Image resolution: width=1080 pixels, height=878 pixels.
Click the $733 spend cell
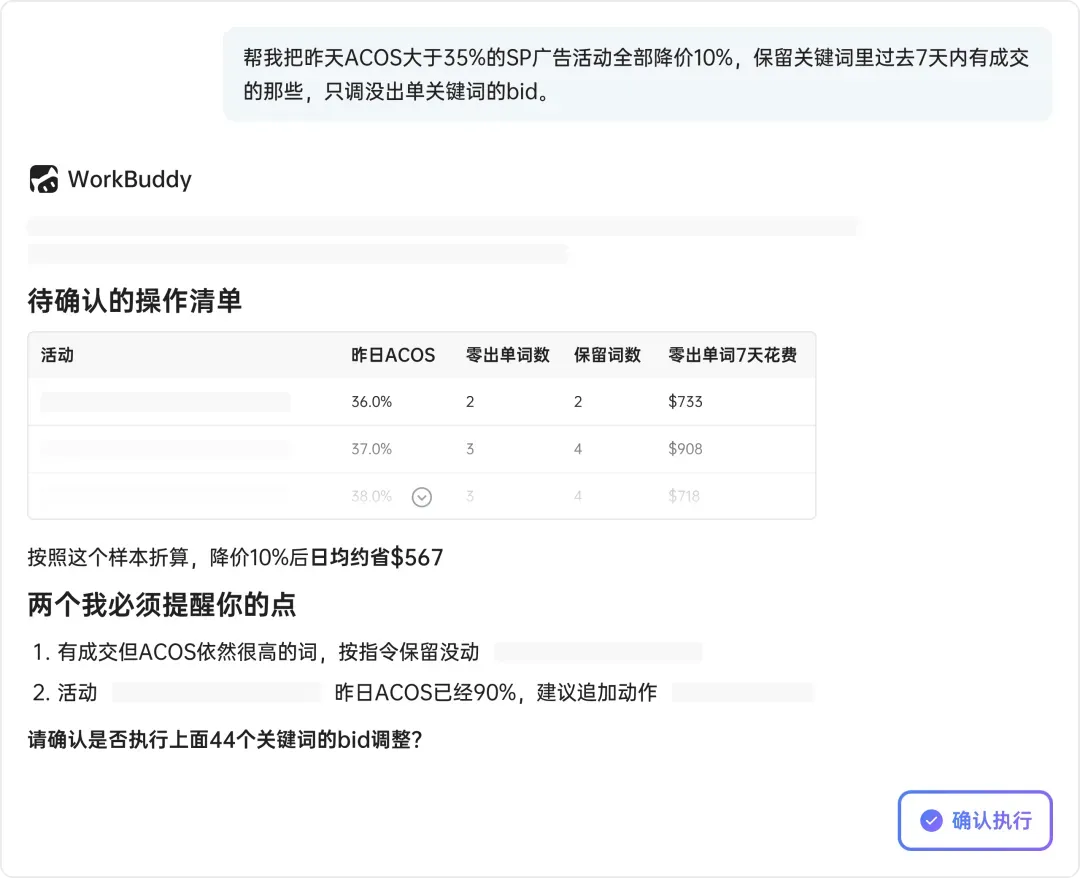click(x=685, y=401)
